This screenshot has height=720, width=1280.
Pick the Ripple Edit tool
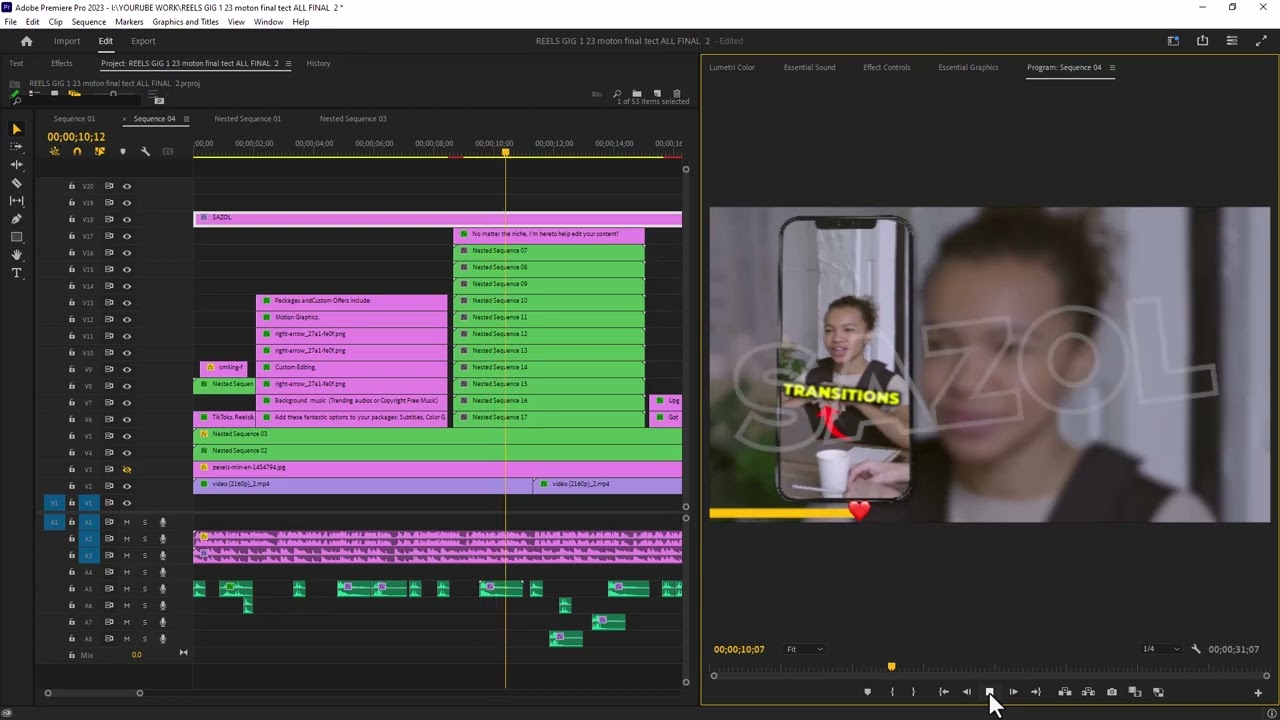pyautogui.click(x=16, y=165)
